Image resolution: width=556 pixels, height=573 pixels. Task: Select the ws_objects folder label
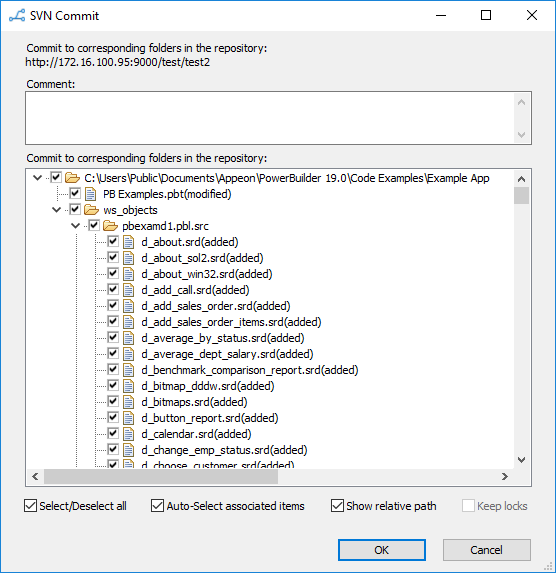coord(131,210)
